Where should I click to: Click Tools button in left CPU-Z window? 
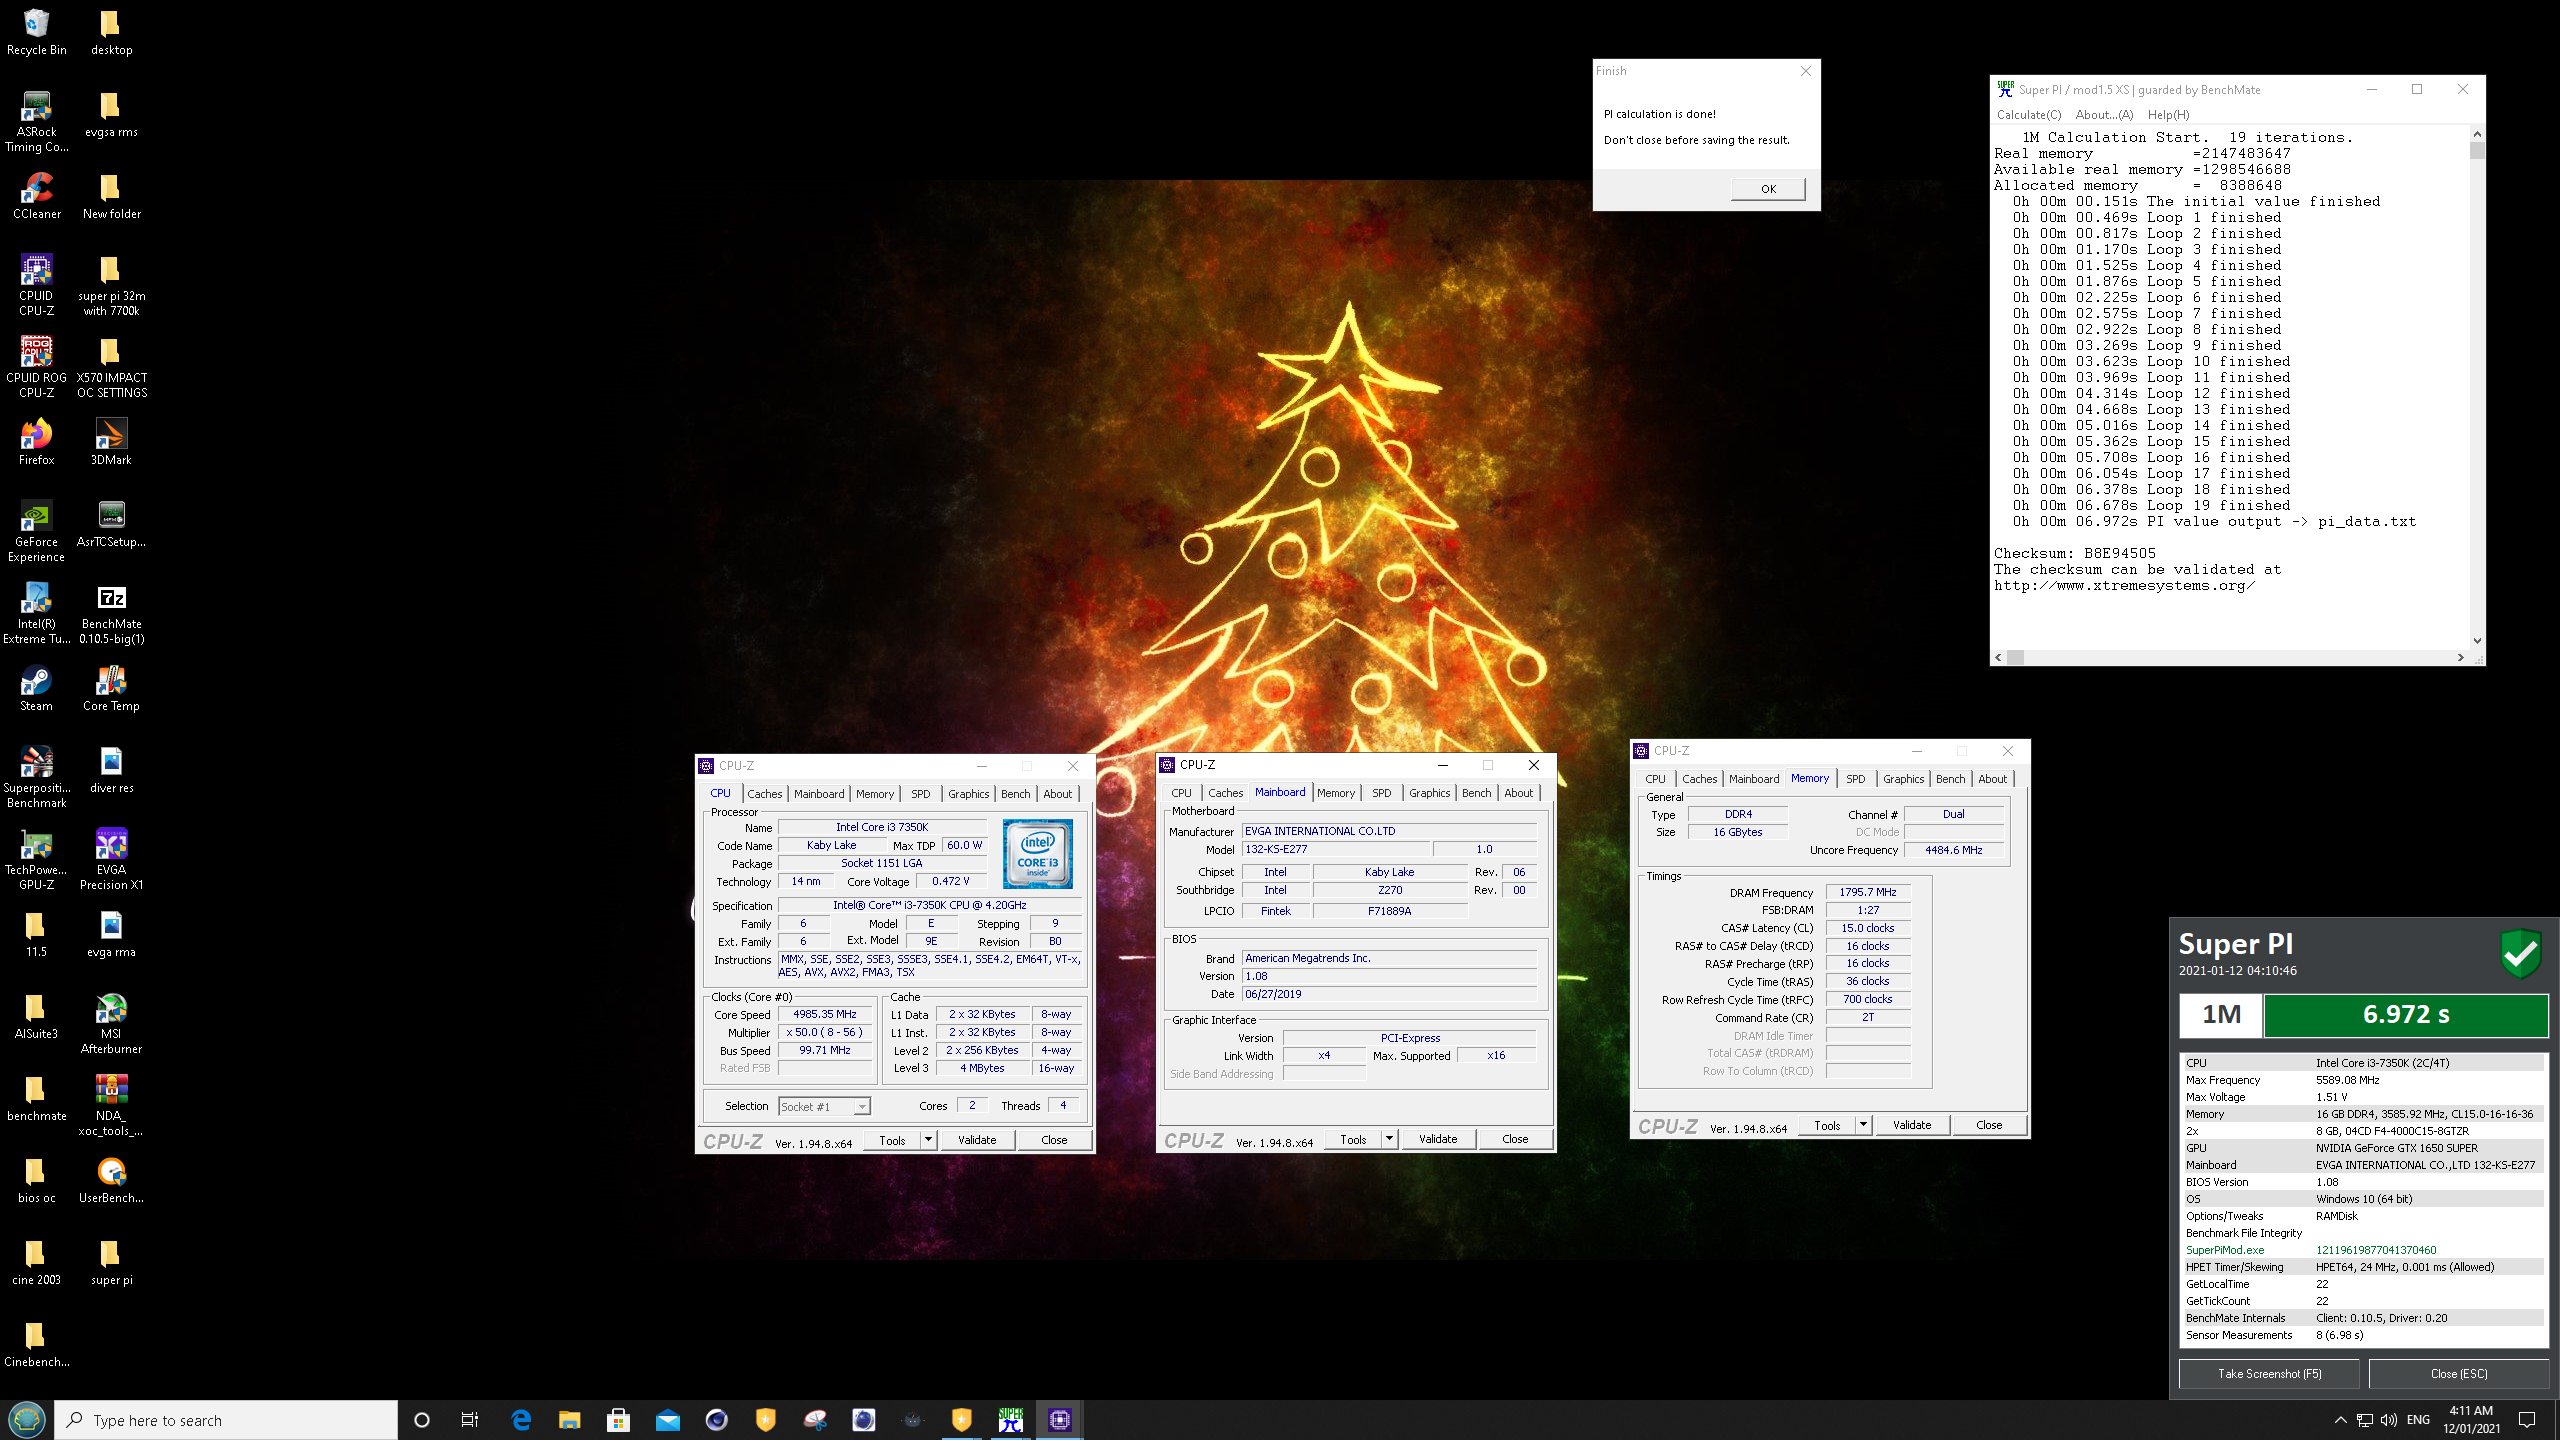coord(892,1139)
